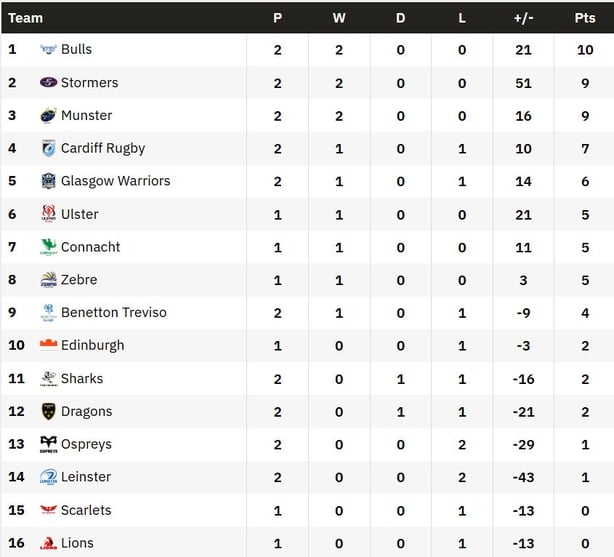
Task: Select the Sharks team name
Action: point(82,378)
